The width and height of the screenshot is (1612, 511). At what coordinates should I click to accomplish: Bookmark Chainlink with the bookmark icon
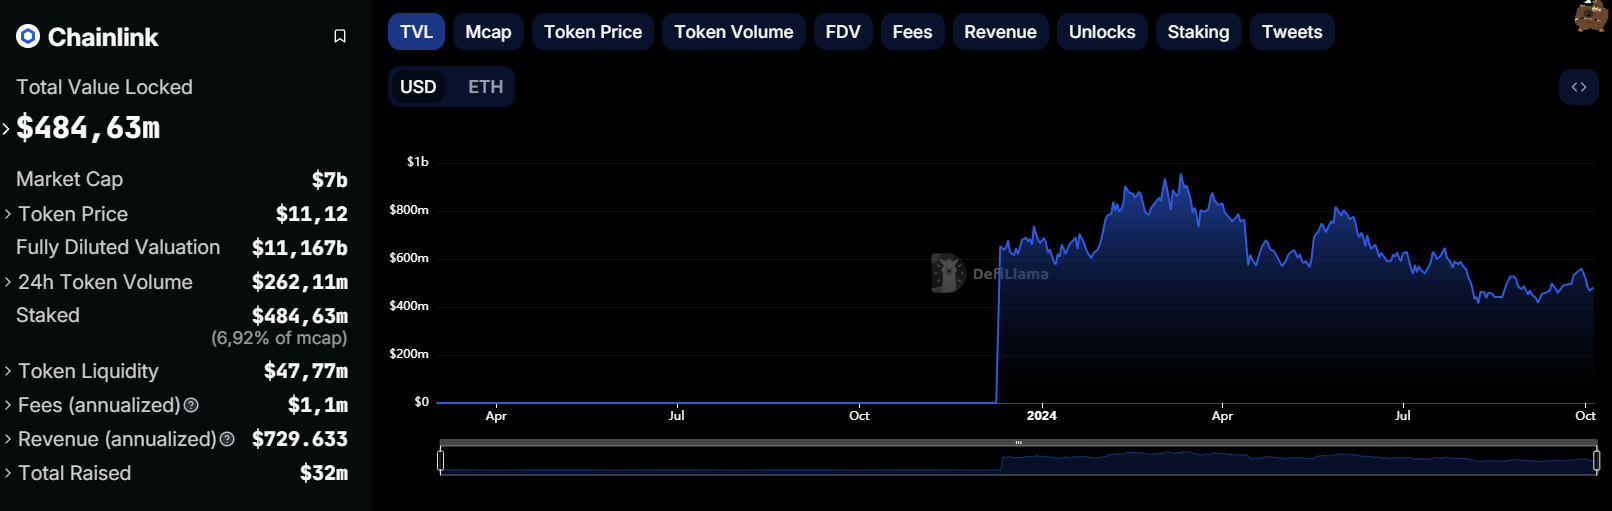[340, 36]
